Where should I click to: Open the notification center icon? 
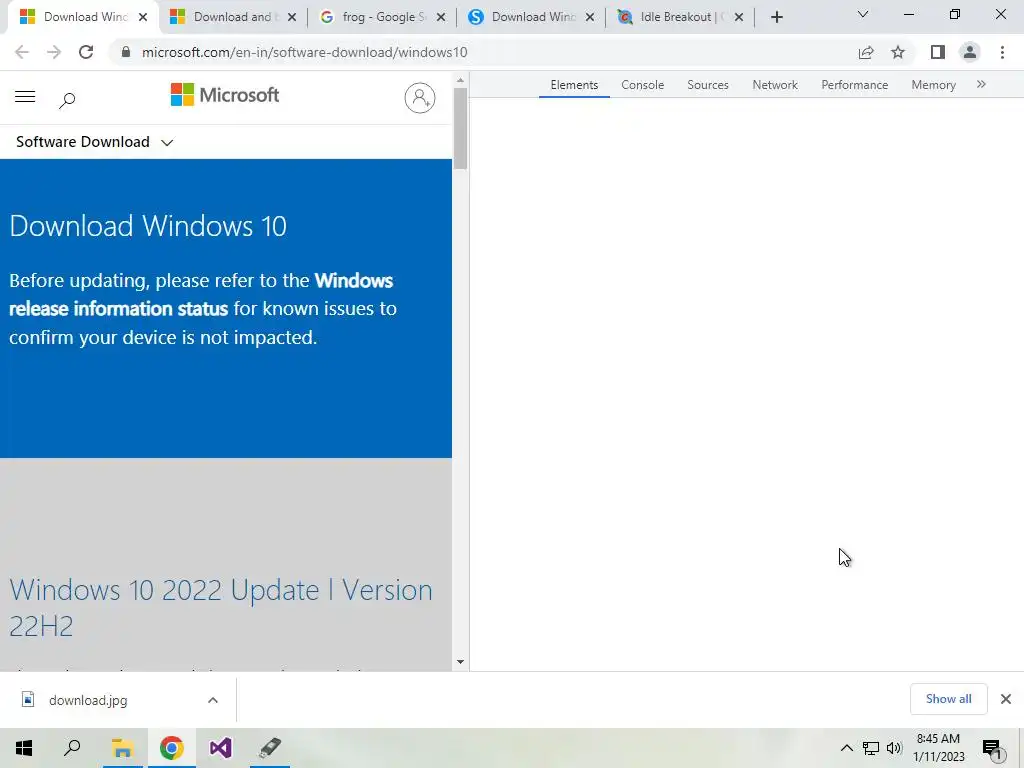992,750
